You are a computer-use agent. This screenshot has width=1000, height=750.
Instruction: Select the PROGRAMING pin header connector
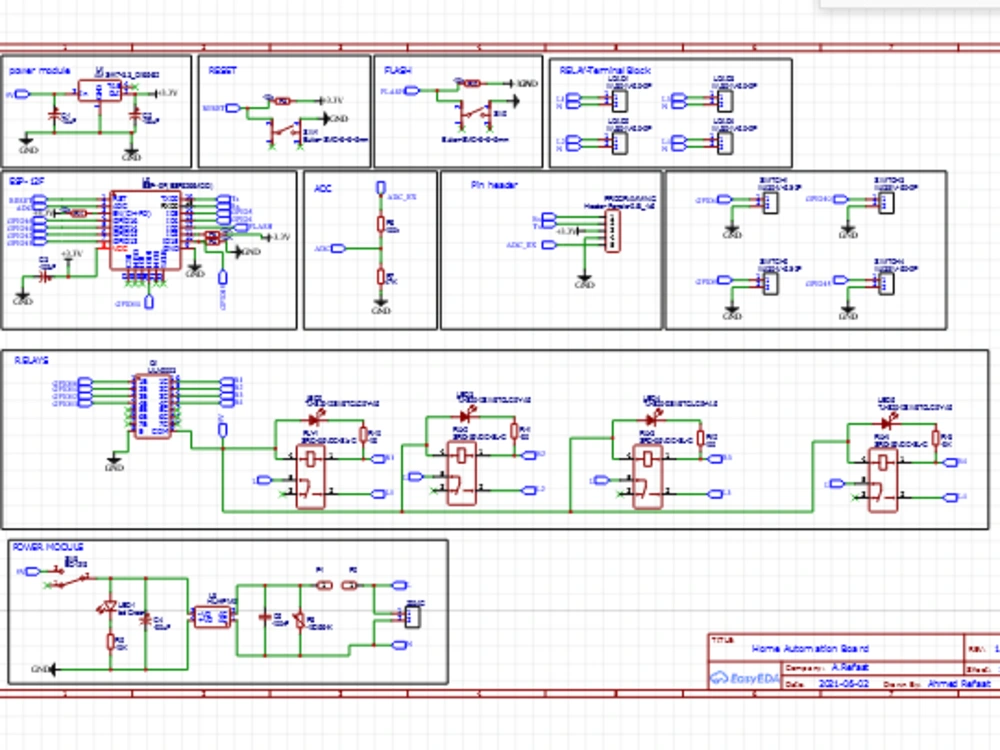point(613,230)
